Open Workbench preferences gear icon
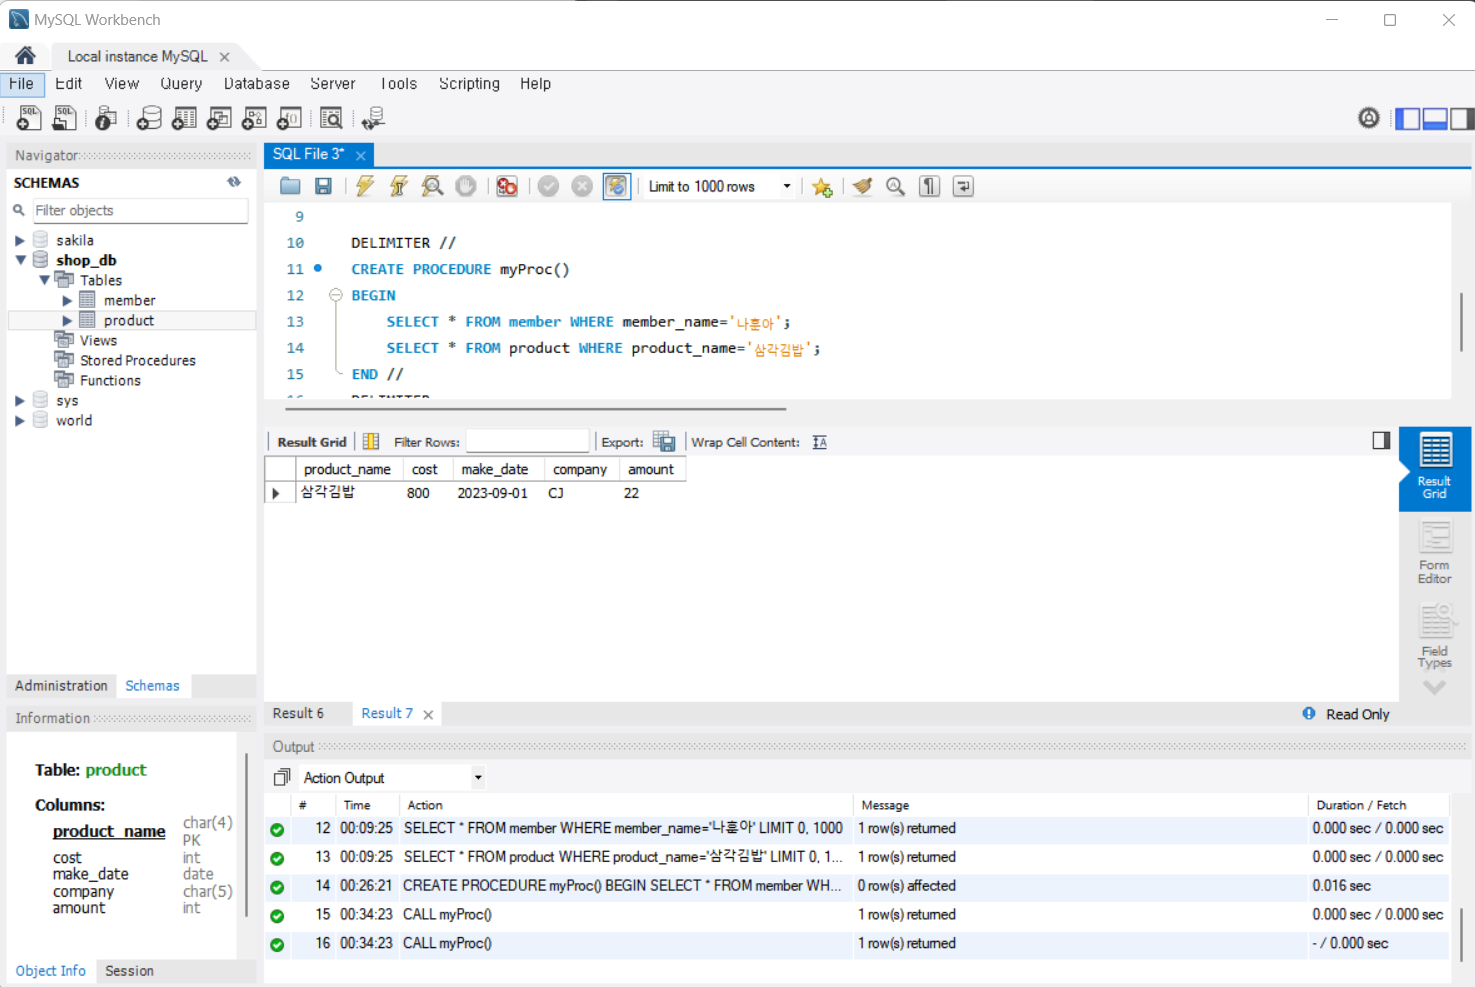Screen dimensions: 1475x987 1369,118
